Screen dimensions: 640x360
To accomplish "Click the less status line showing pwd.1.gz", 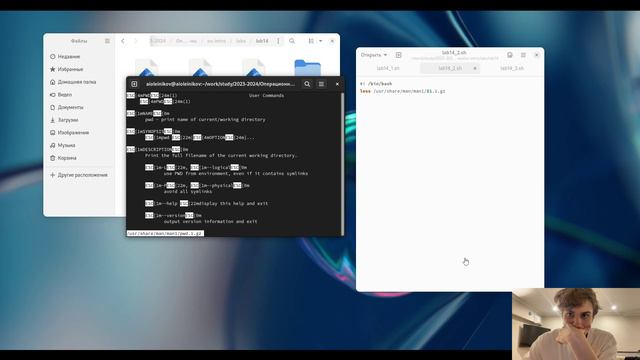I will coord(165,233).
